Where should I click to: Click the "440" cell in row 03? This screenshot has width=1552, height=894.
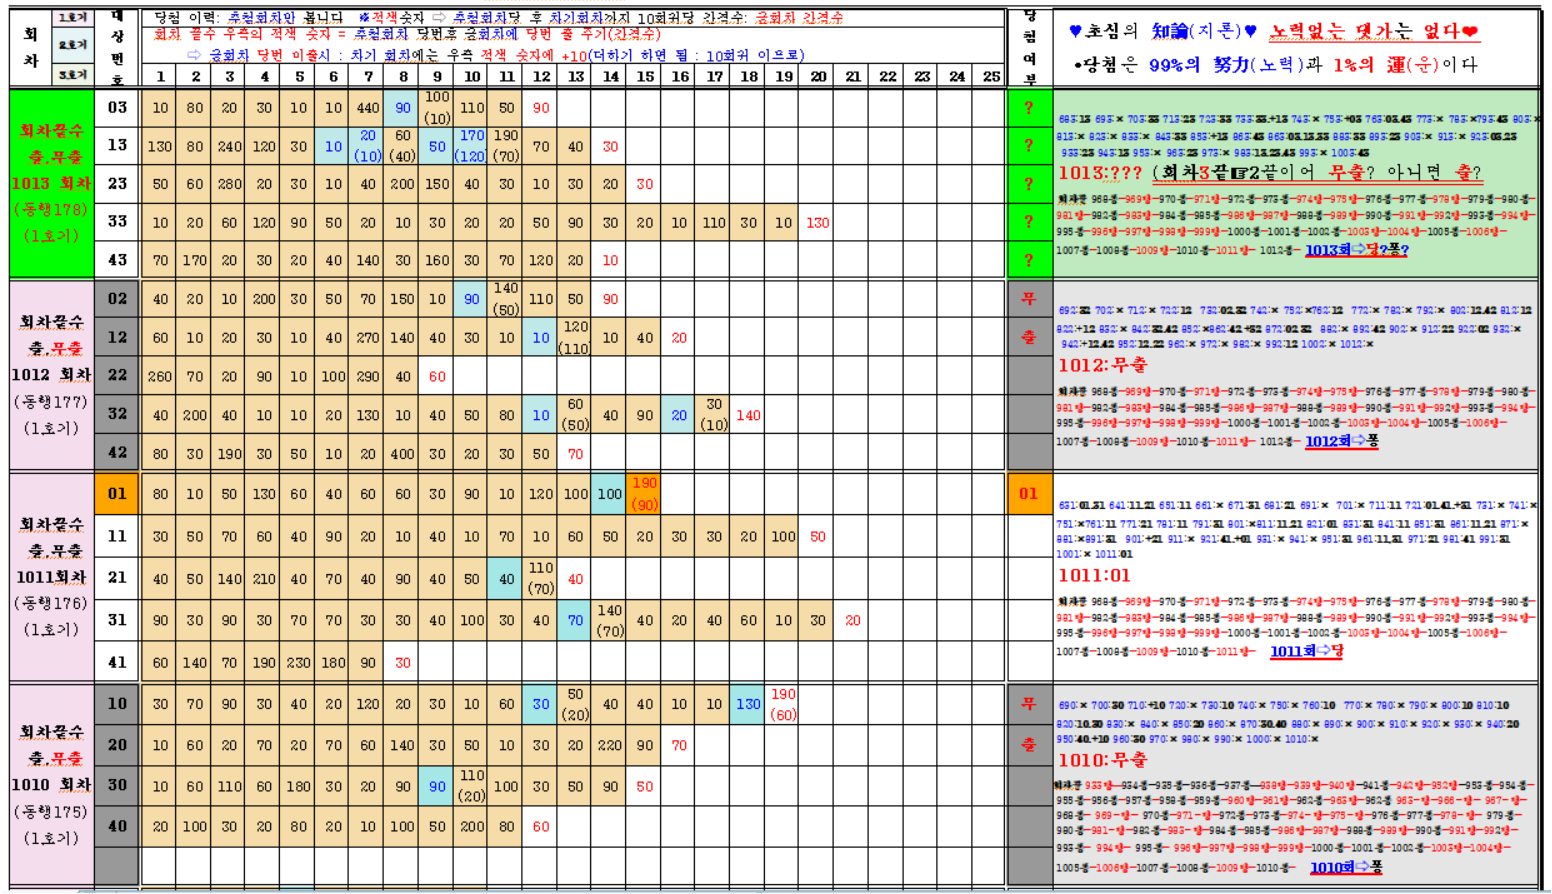pyautogui.click(x=368, y=108)
